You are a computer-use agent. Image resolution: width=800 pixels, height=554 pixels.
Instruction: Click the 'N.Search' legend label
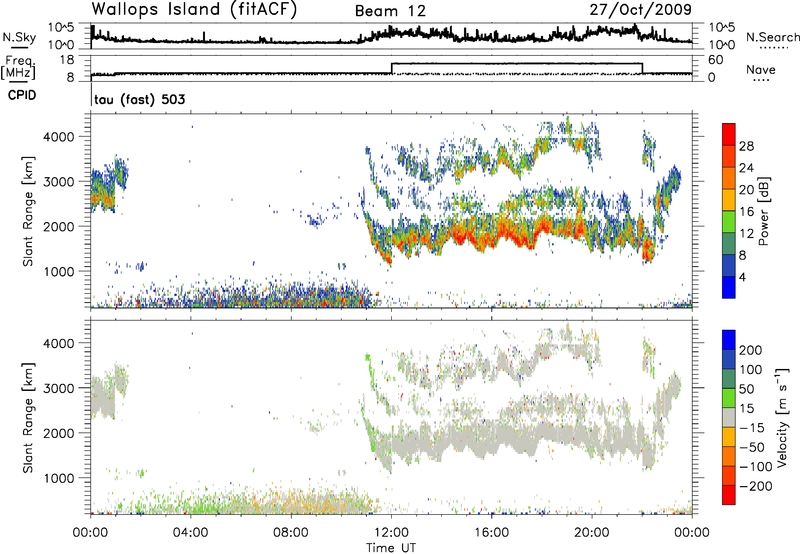[772, 37]
